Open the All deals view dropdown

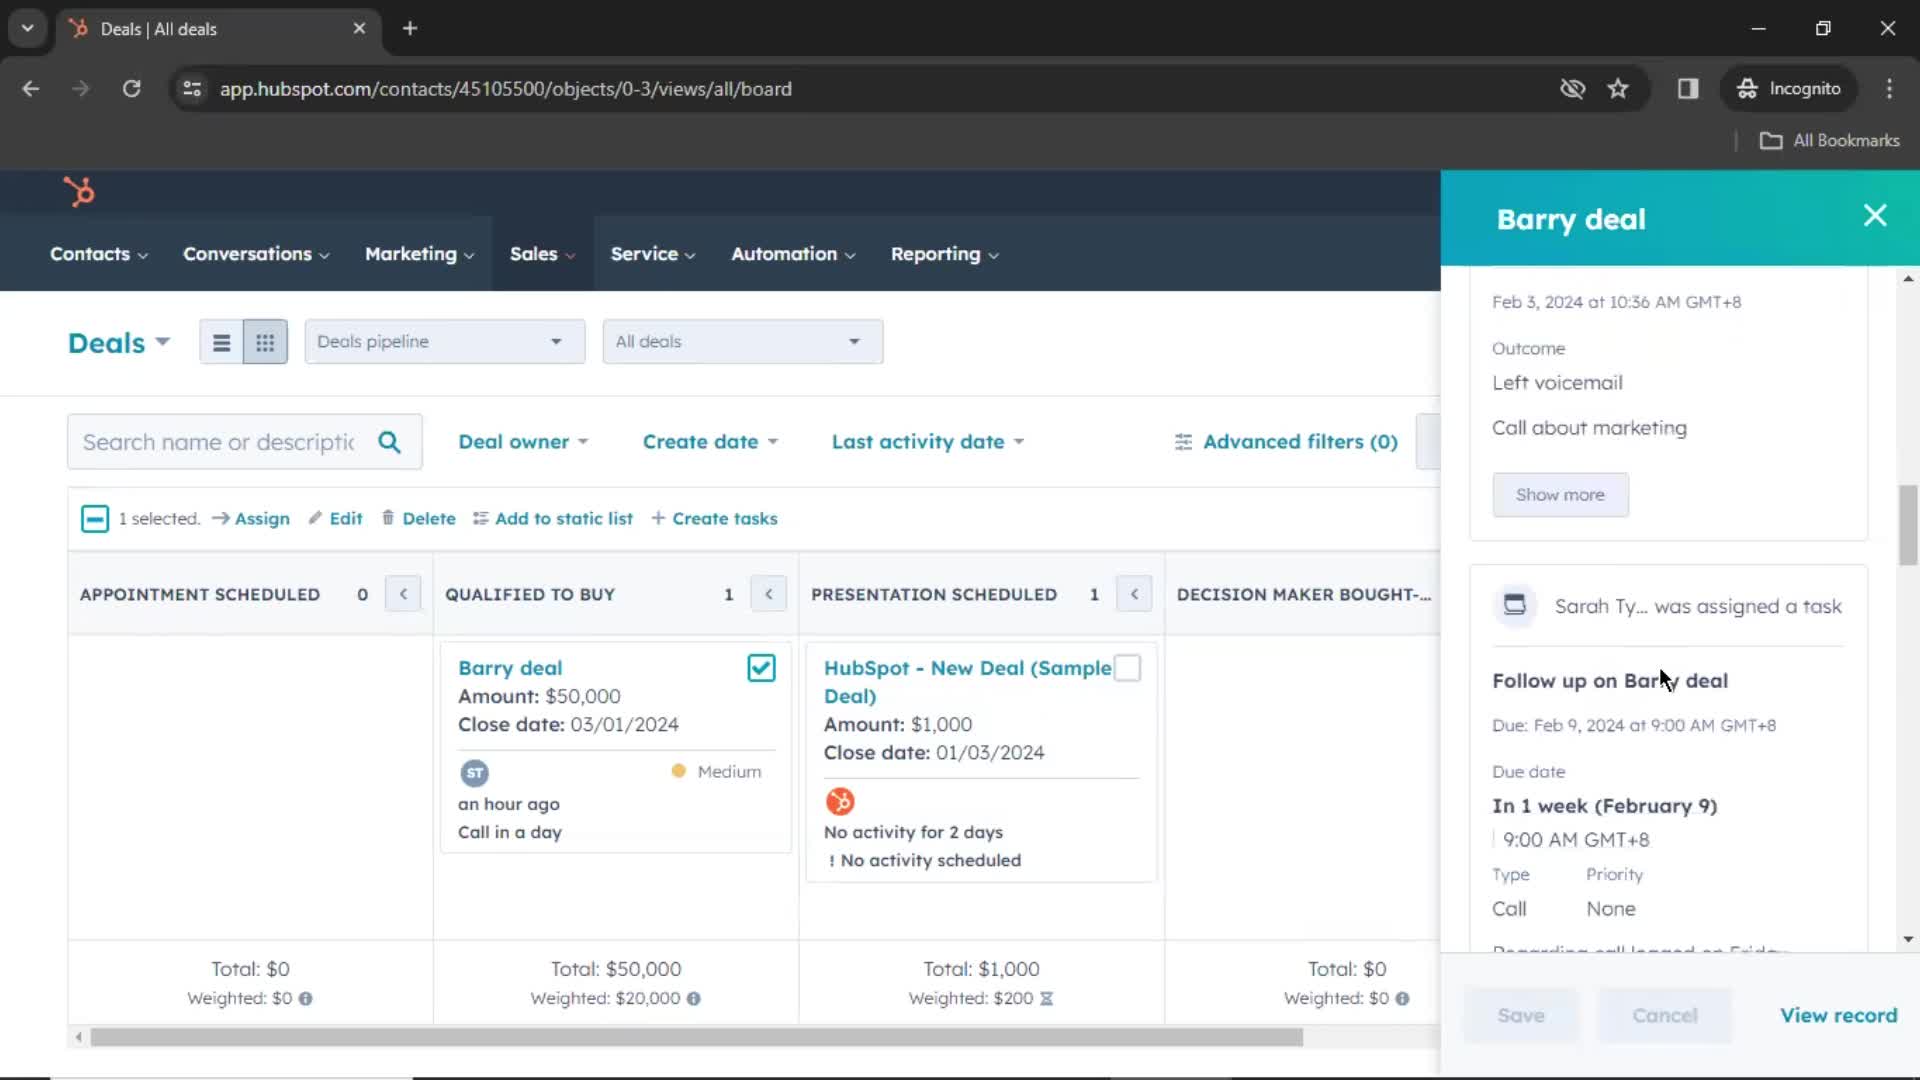743,342
